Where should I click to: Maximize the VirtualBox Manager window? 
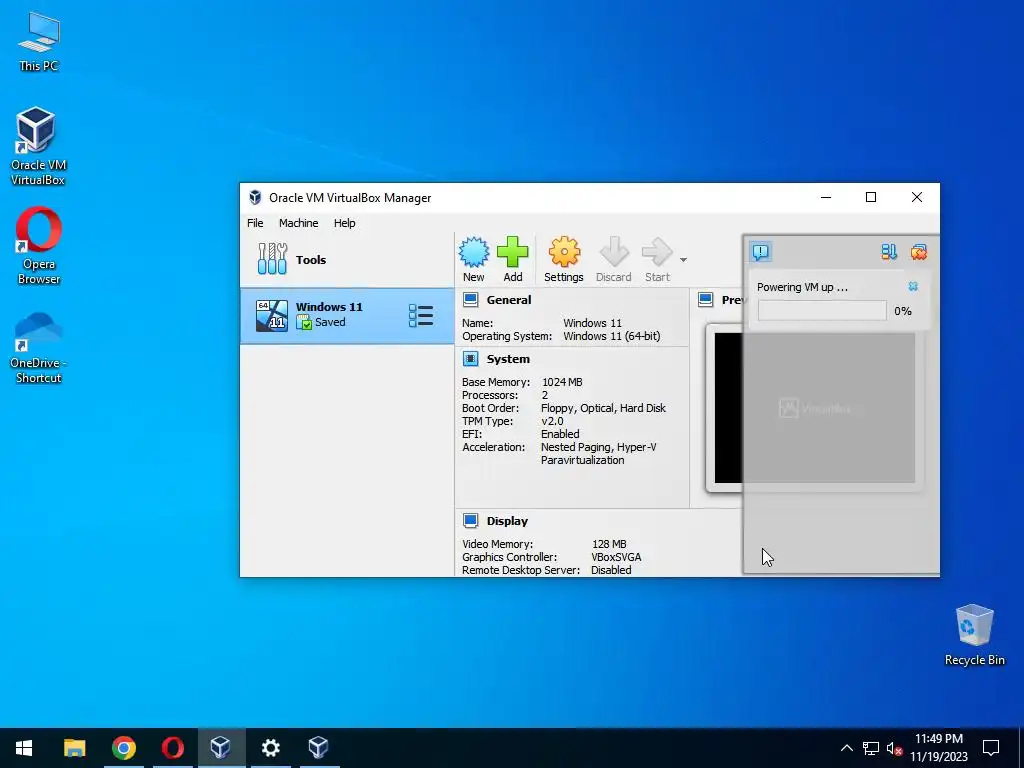871,197
